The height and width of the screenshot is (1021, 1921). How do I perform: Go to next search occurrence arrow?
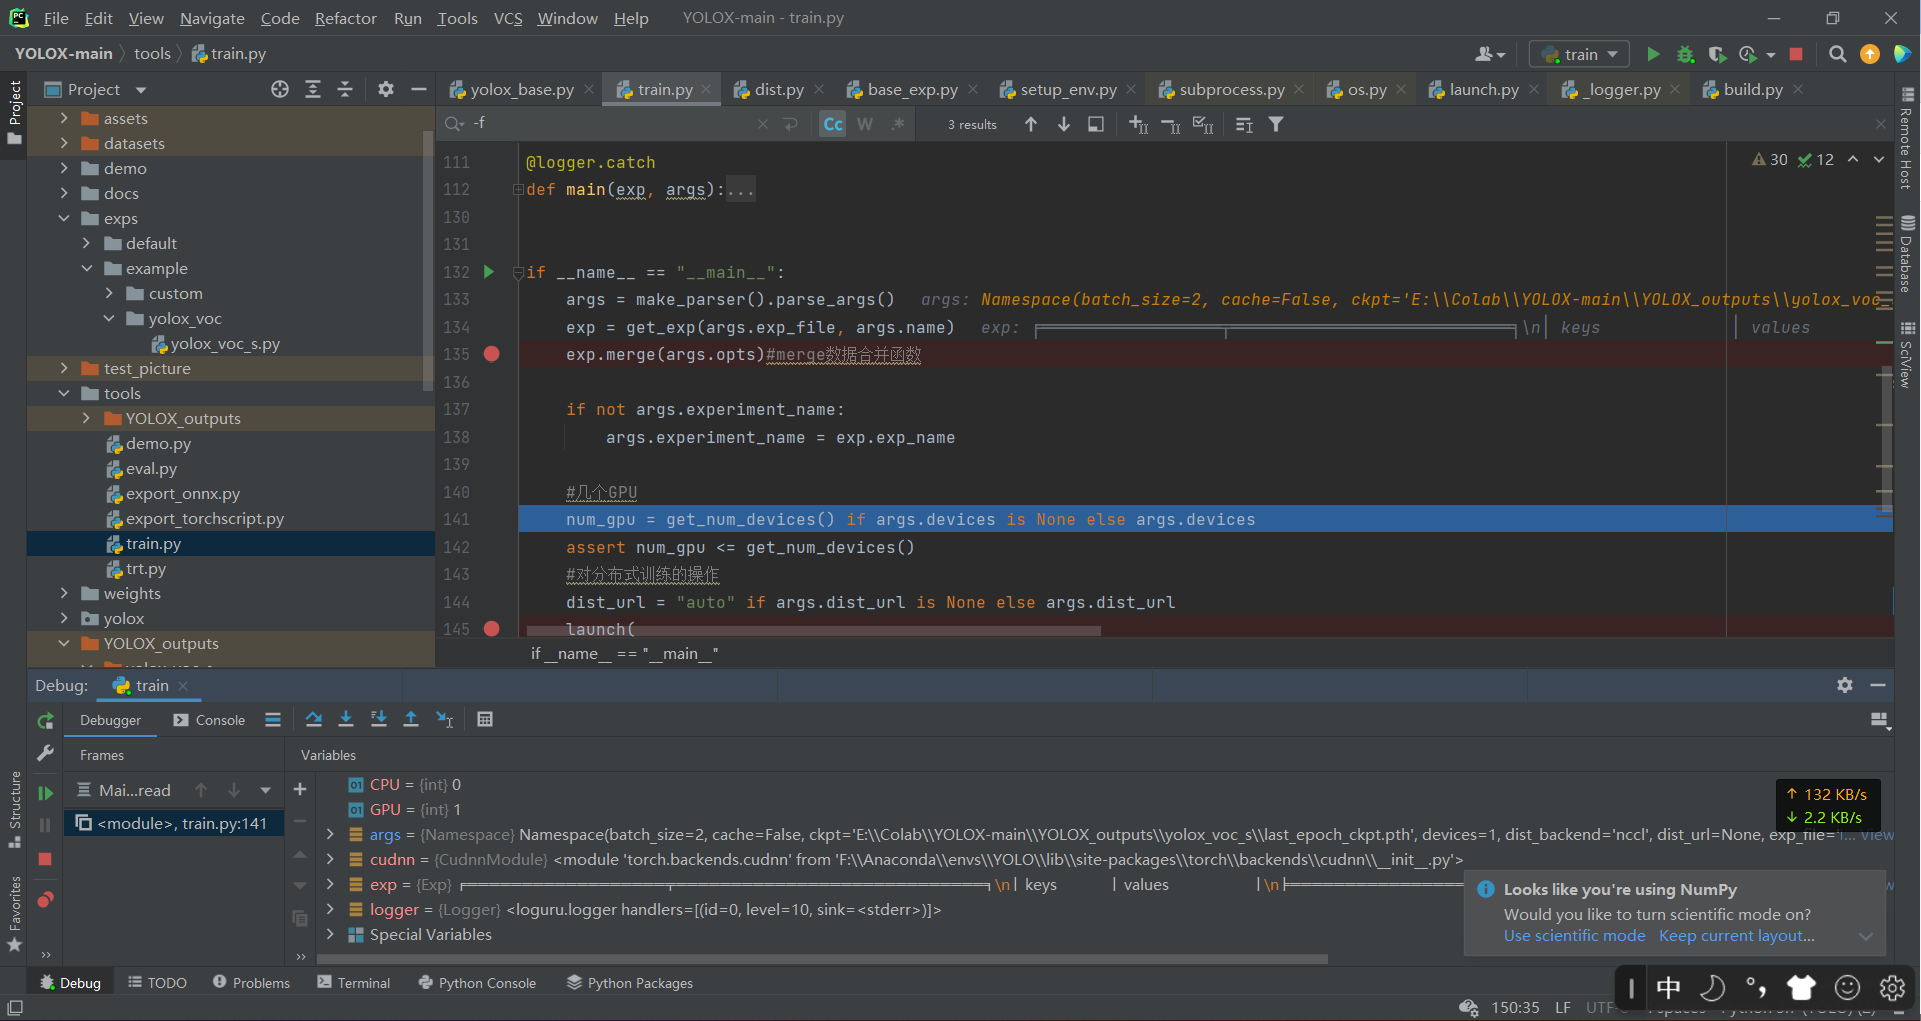pos(1063,124)
